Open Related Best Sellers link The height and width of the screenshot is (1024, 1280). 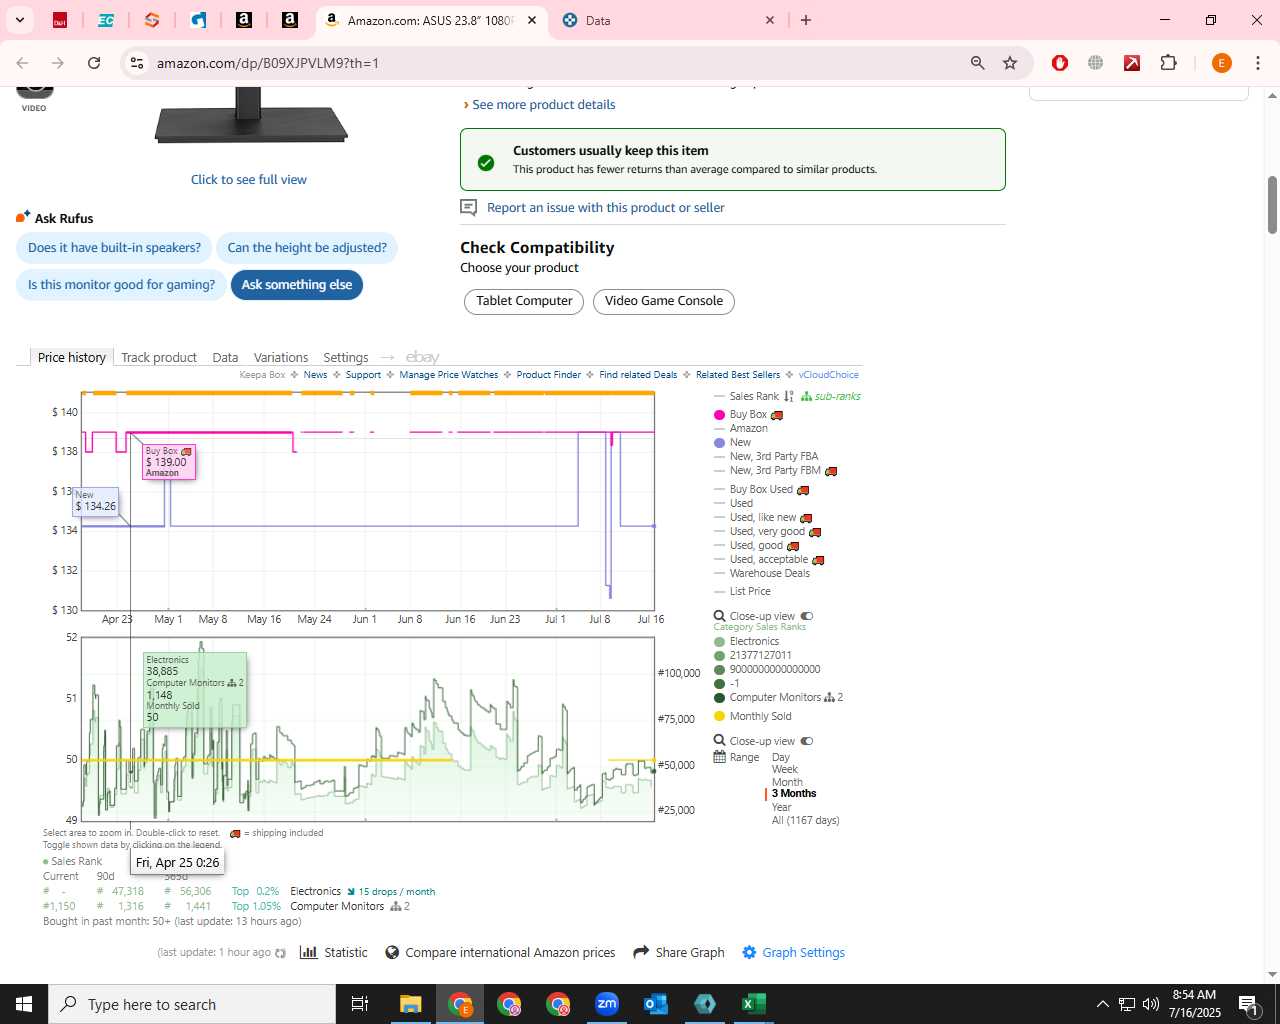tap(738, 375)
